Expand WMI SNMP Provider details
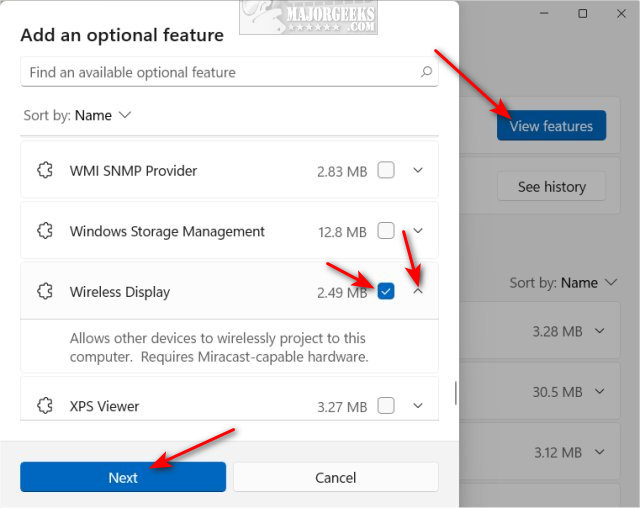The height and width of the screenshot is (508, 640). click(418, 171)
